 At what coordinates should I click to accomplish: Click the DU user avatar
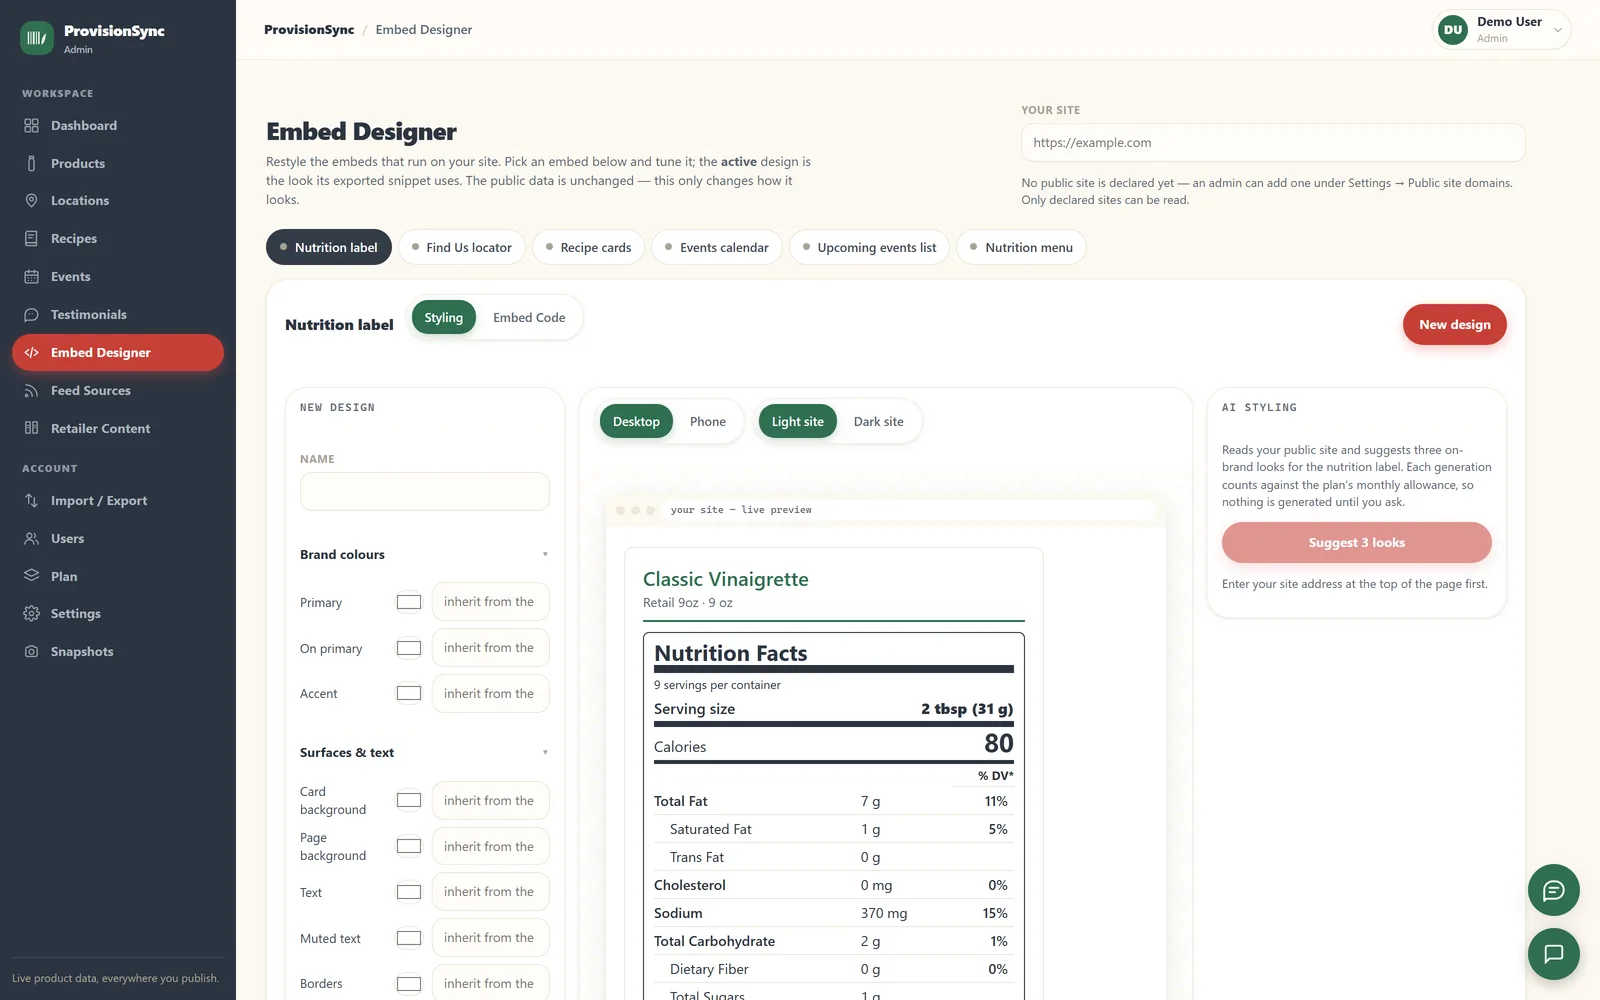[x=1453, y=30]
